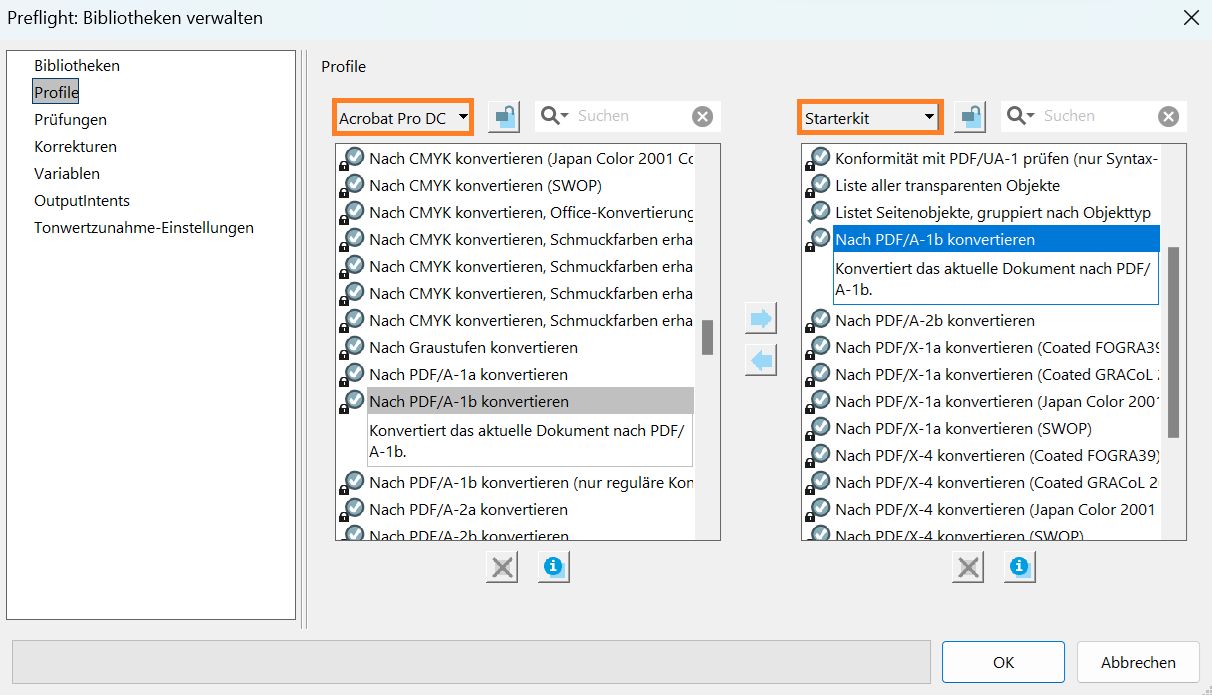The image size is (1212, 695).
Task: Open the Starterkit library dropdown
Action: [x=869, y=118]
